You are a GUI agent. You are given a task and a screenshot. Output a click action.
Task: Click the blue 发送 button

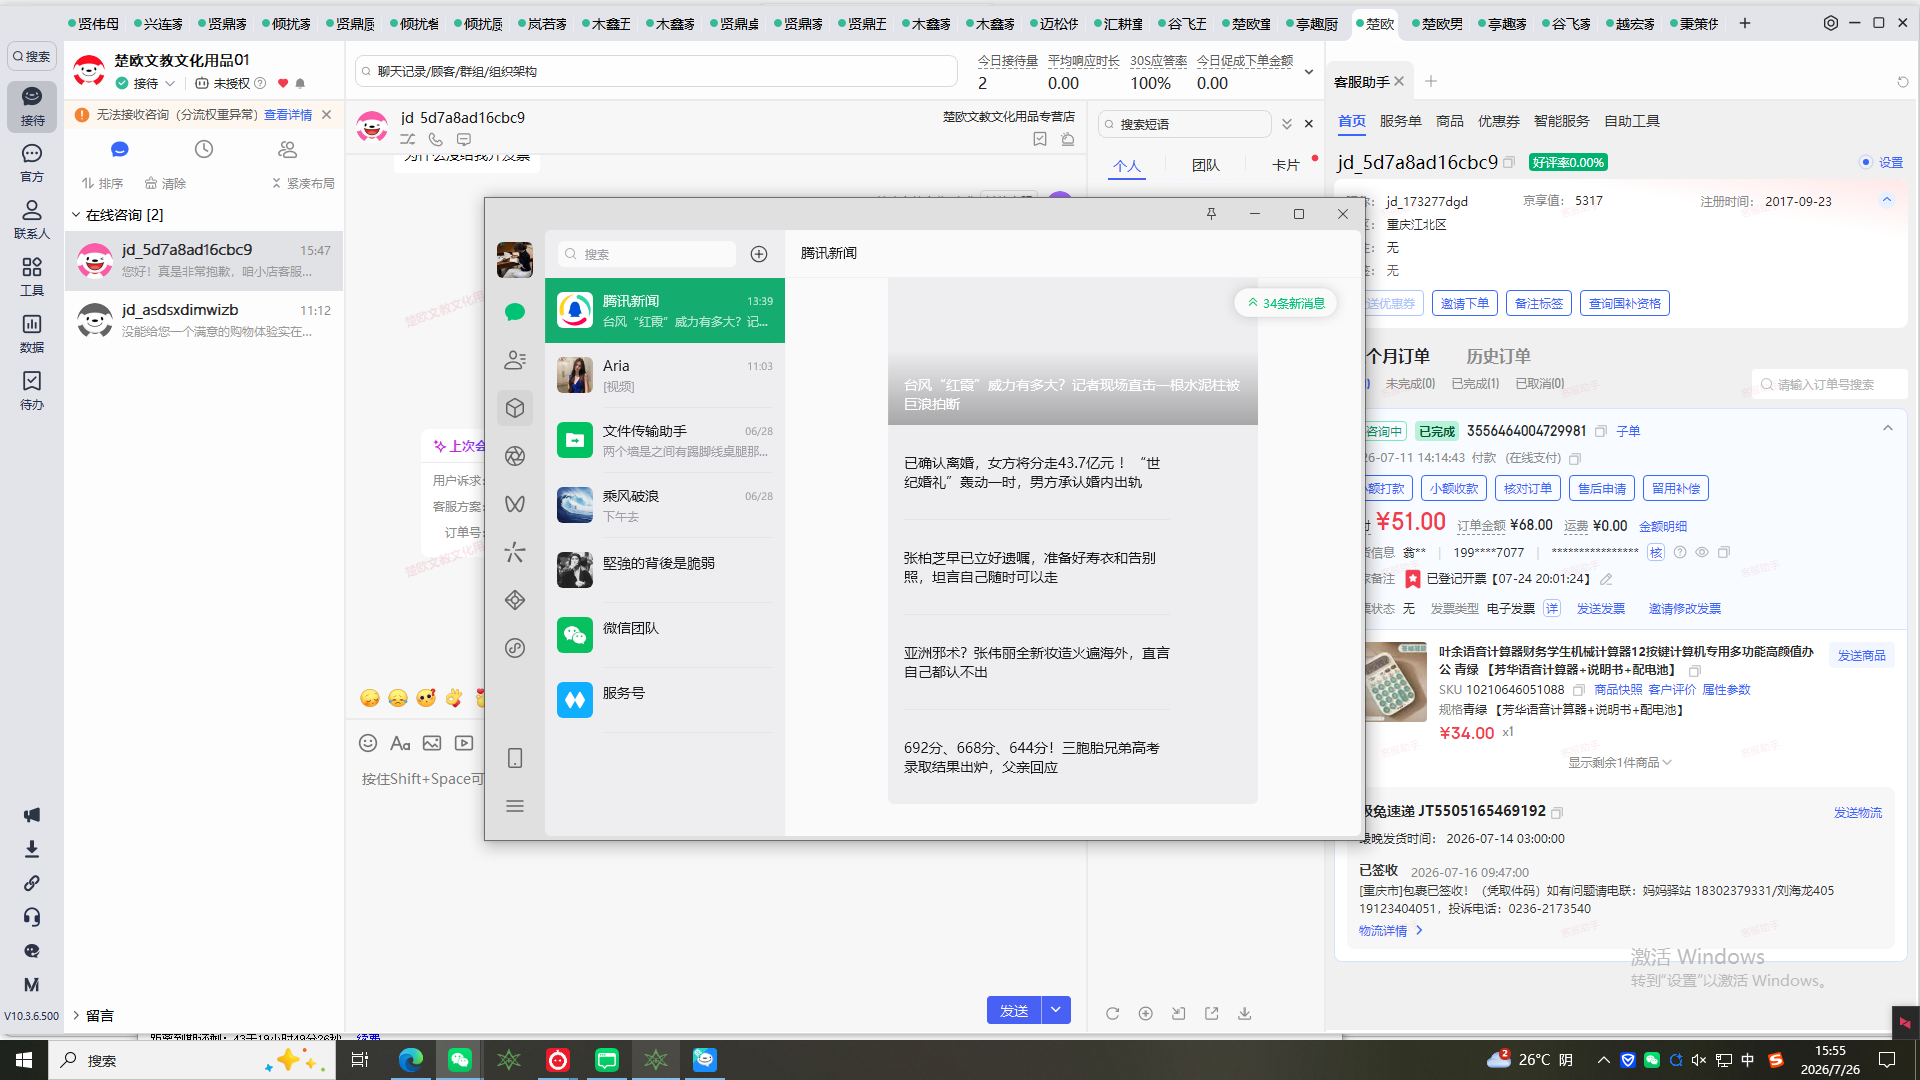click(x=1014, y=1010)
